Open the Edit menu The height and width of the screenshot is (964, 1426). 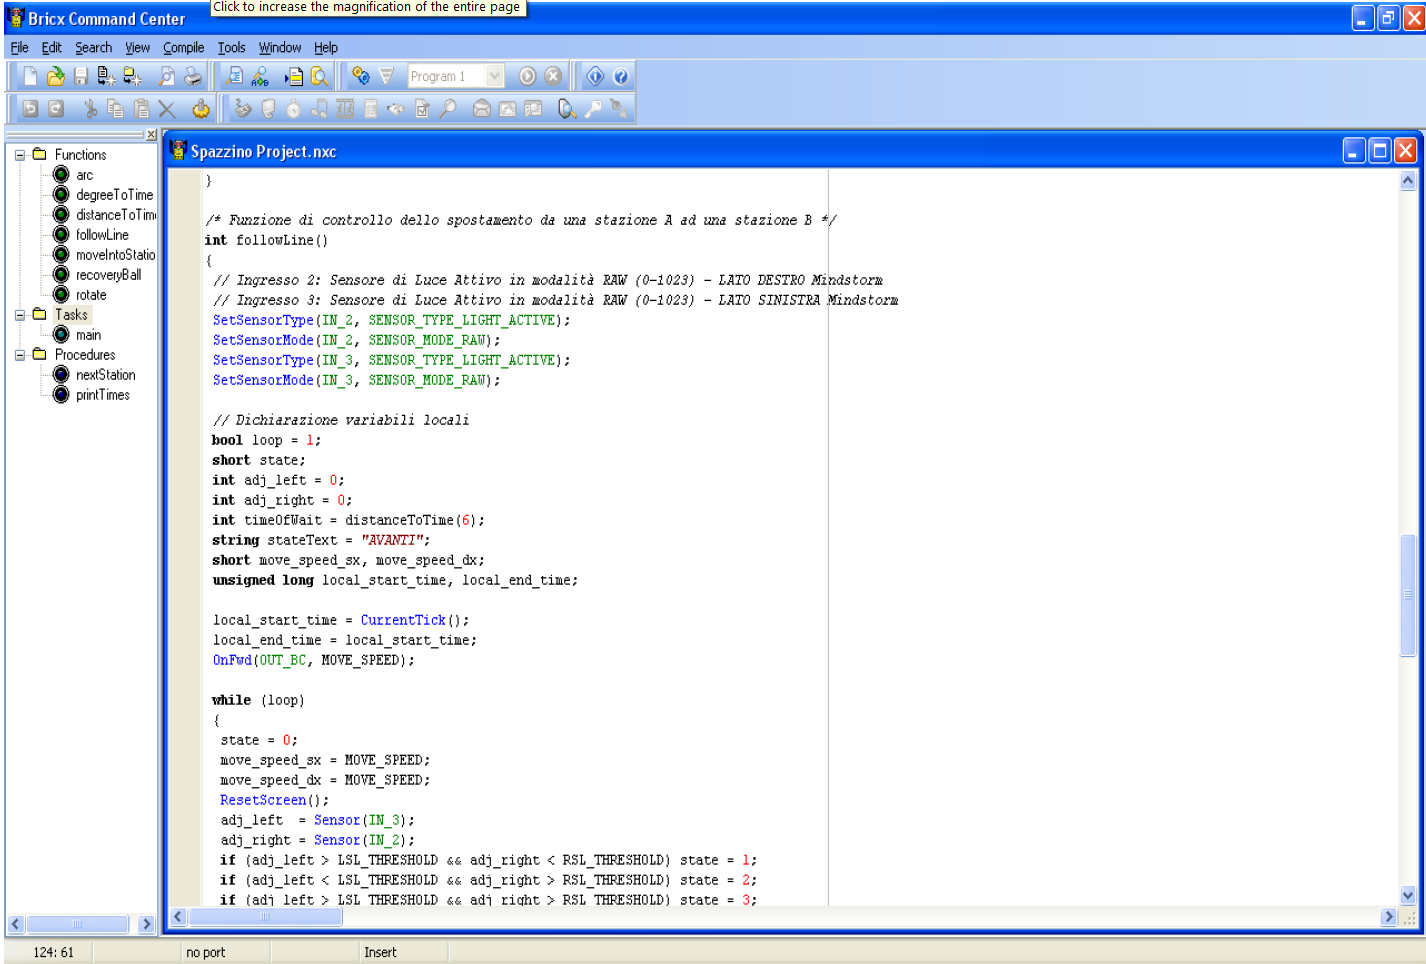[52, 48]
